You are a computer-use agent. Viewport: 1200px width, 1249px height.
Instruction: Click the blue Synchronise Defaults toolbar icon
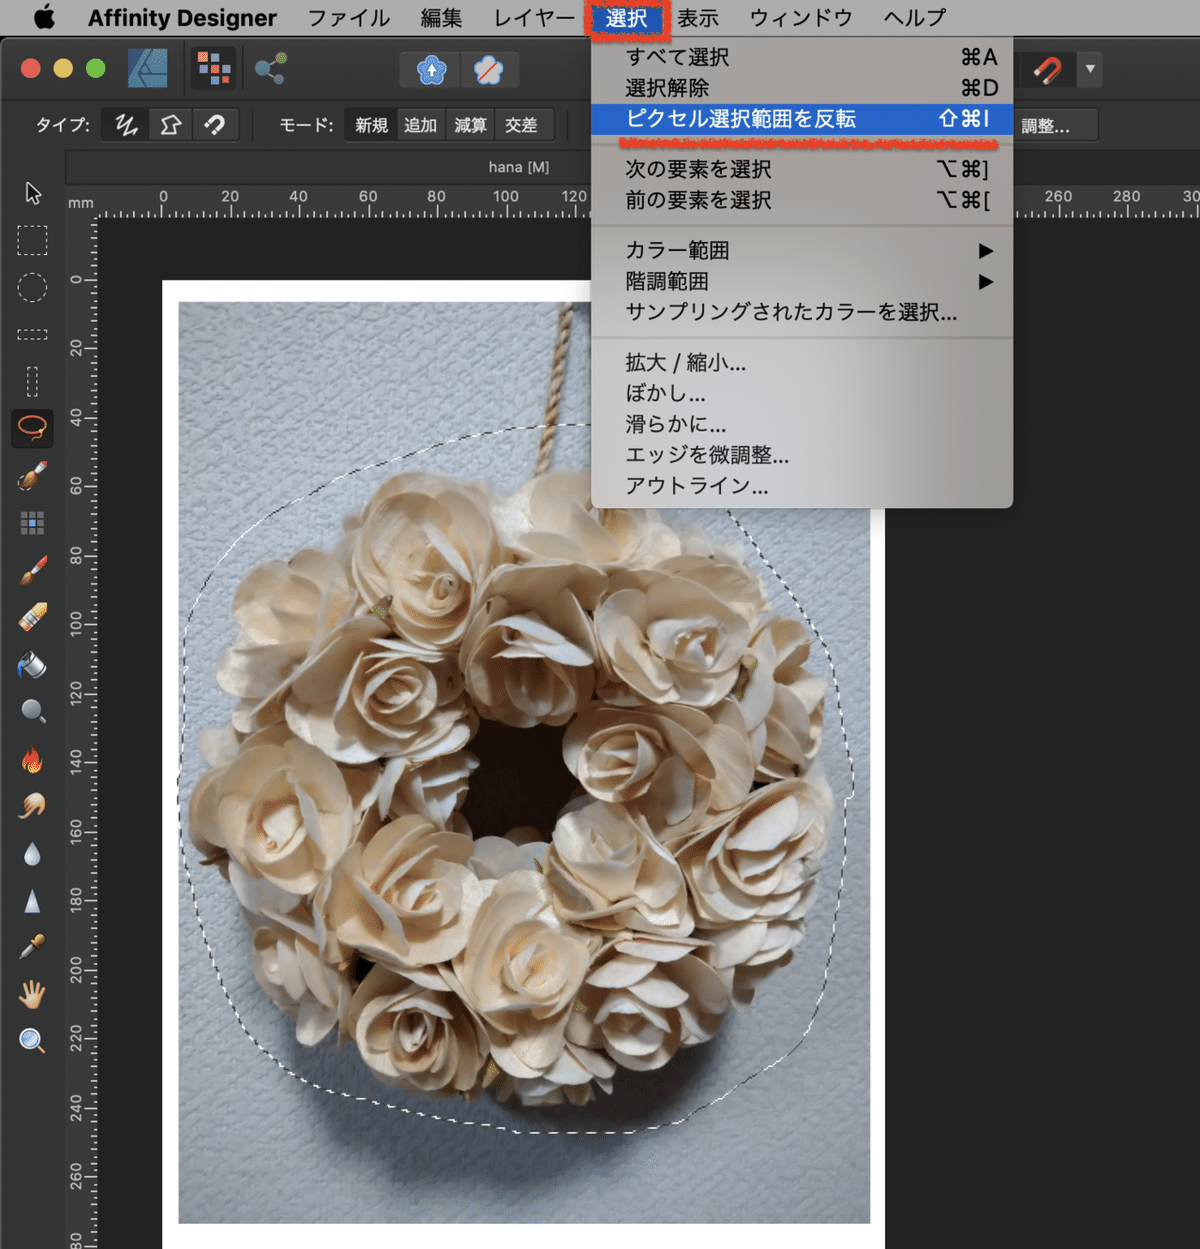[431, 70]
